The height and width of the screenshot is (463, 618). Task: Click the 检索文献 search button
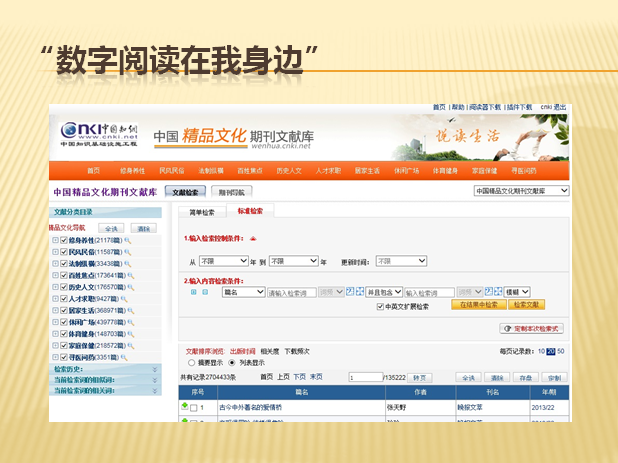click(x=527, y=304)
